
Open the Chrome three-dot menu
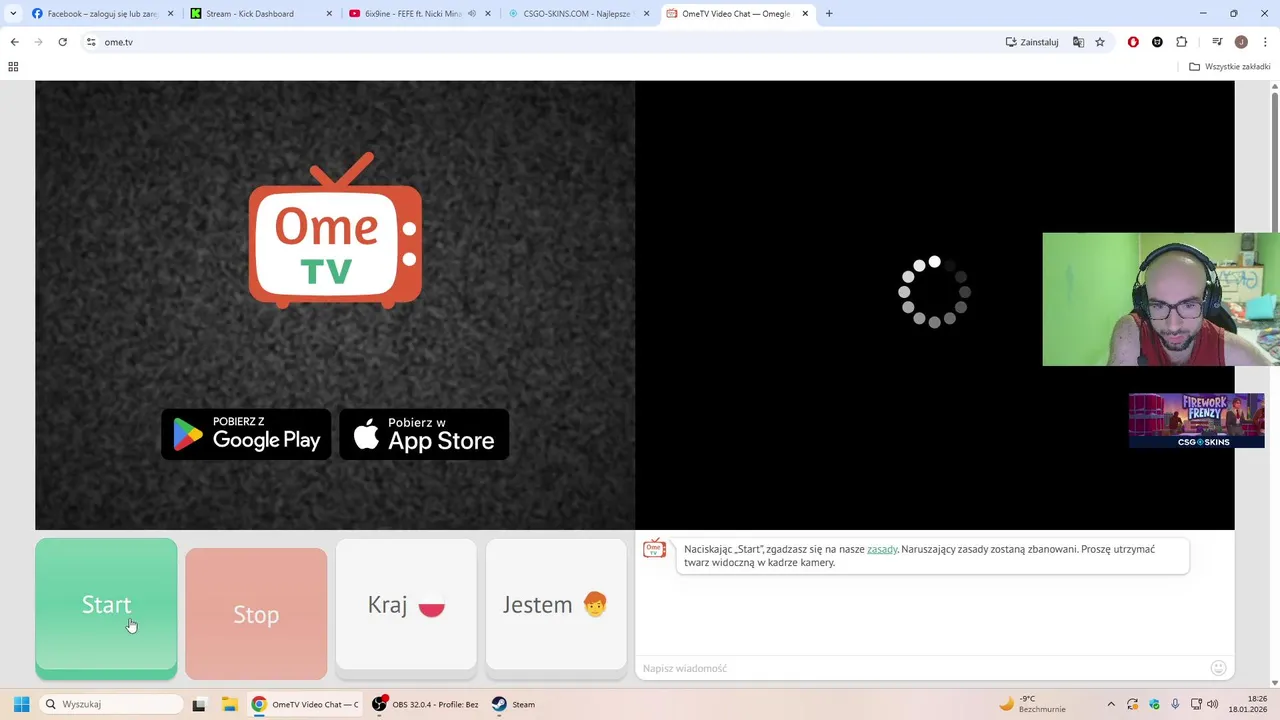click(x=1265, y=42)
